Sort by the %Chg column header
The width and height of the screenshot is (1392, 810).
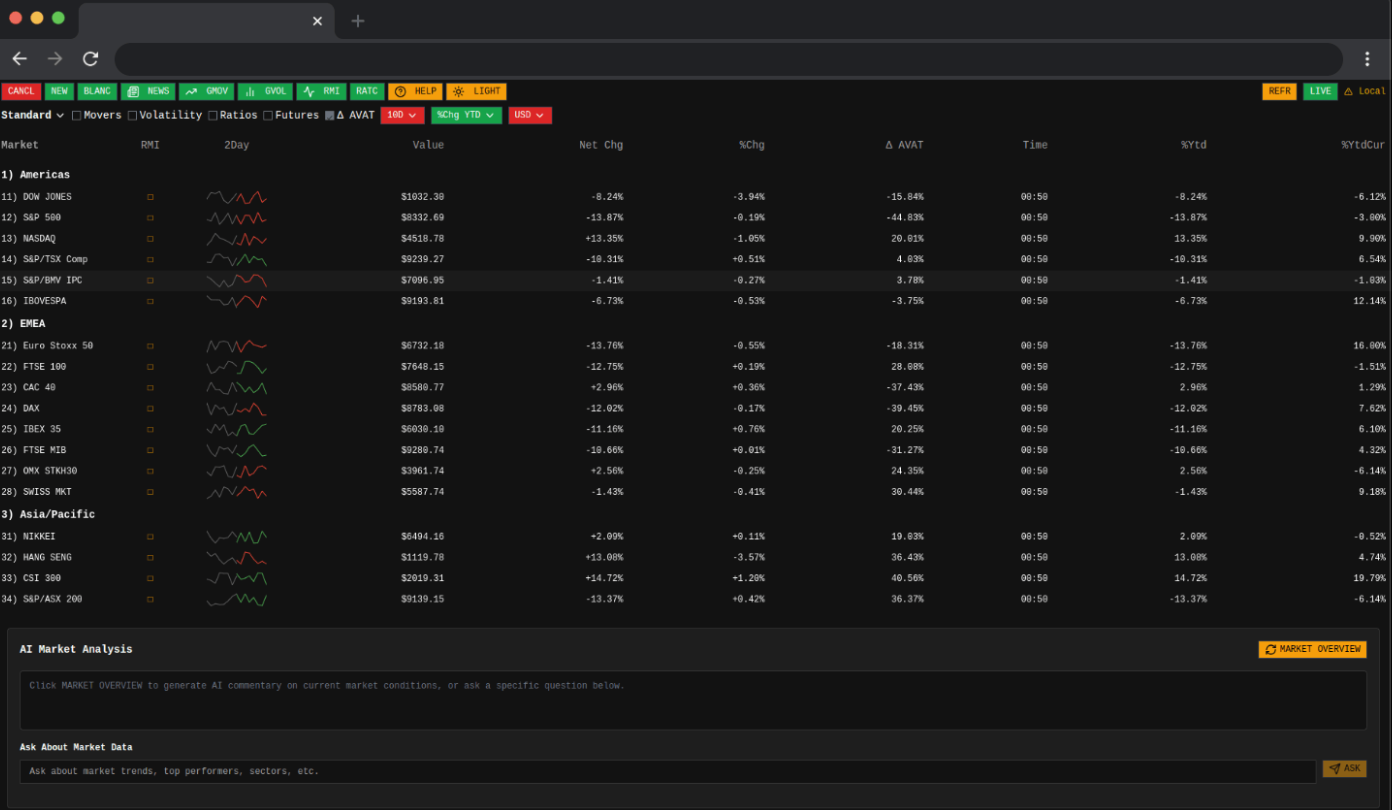(x=752, y=145)
